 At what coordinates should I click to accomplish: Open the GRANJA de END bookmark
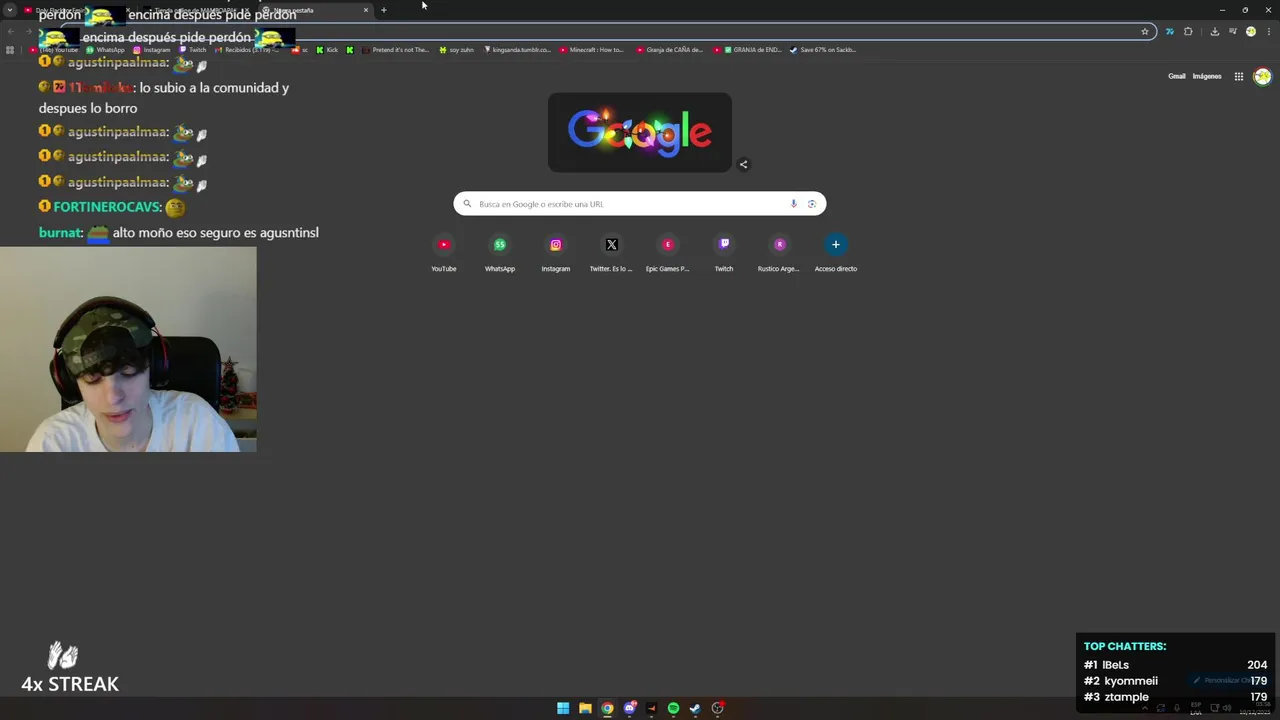click(x=748, y=50)
